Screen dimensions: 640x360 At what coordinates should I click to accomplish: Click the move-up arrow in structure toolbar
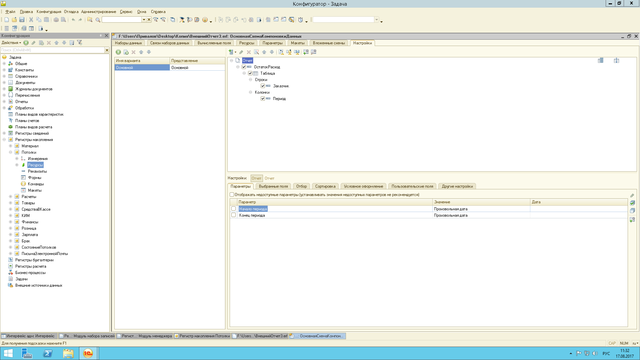click(264, 52)
